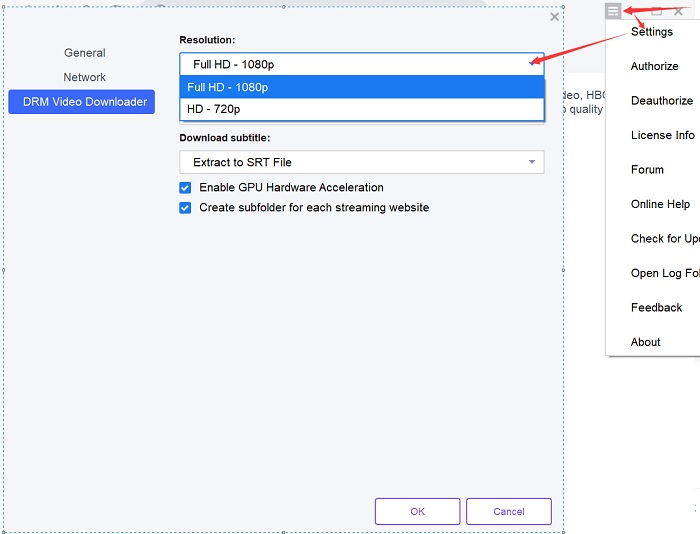Image resolution: width=700 pixels, height=534 pixels.
Task: Open Settings from the main menu
Action: pos(652,32)
